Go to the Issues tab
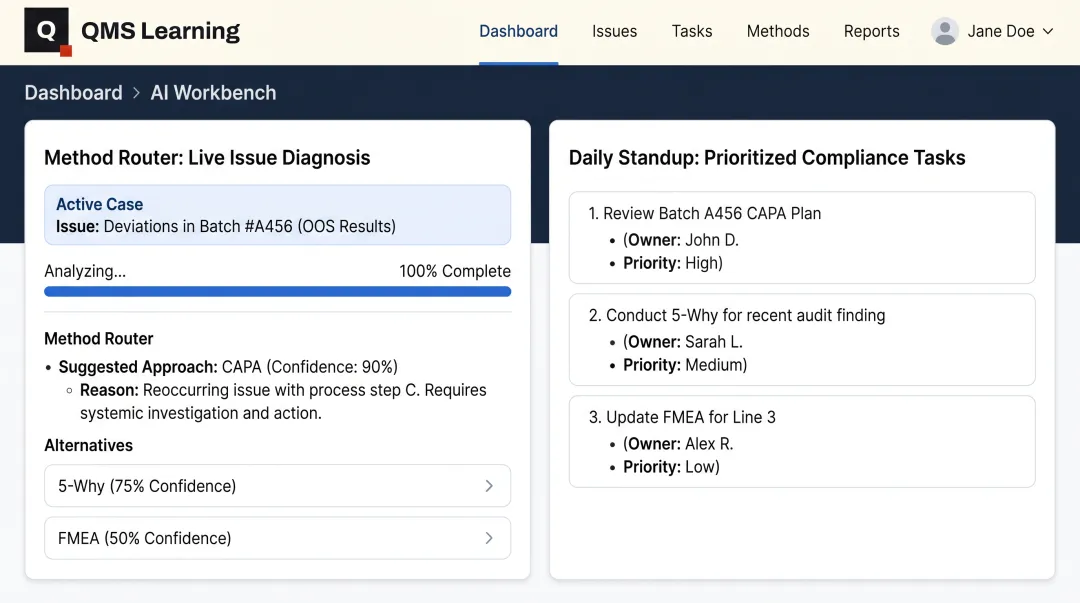Image resolution: width=1080 pixels, height=603 pixels. click(x=614, y=31)
